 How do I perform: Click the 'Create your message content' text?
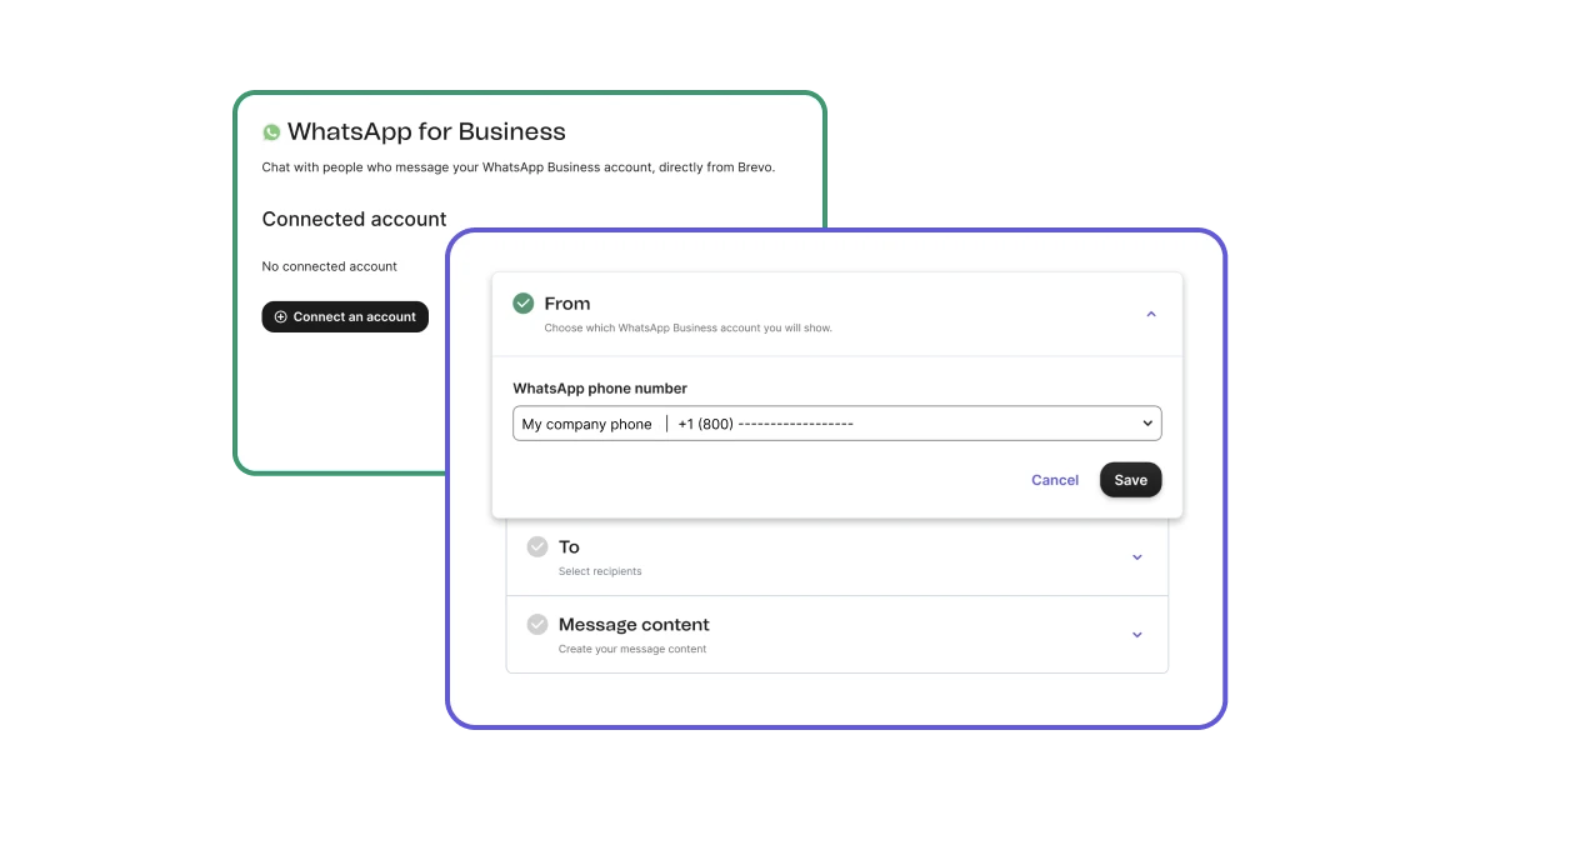tap(632, 649)
